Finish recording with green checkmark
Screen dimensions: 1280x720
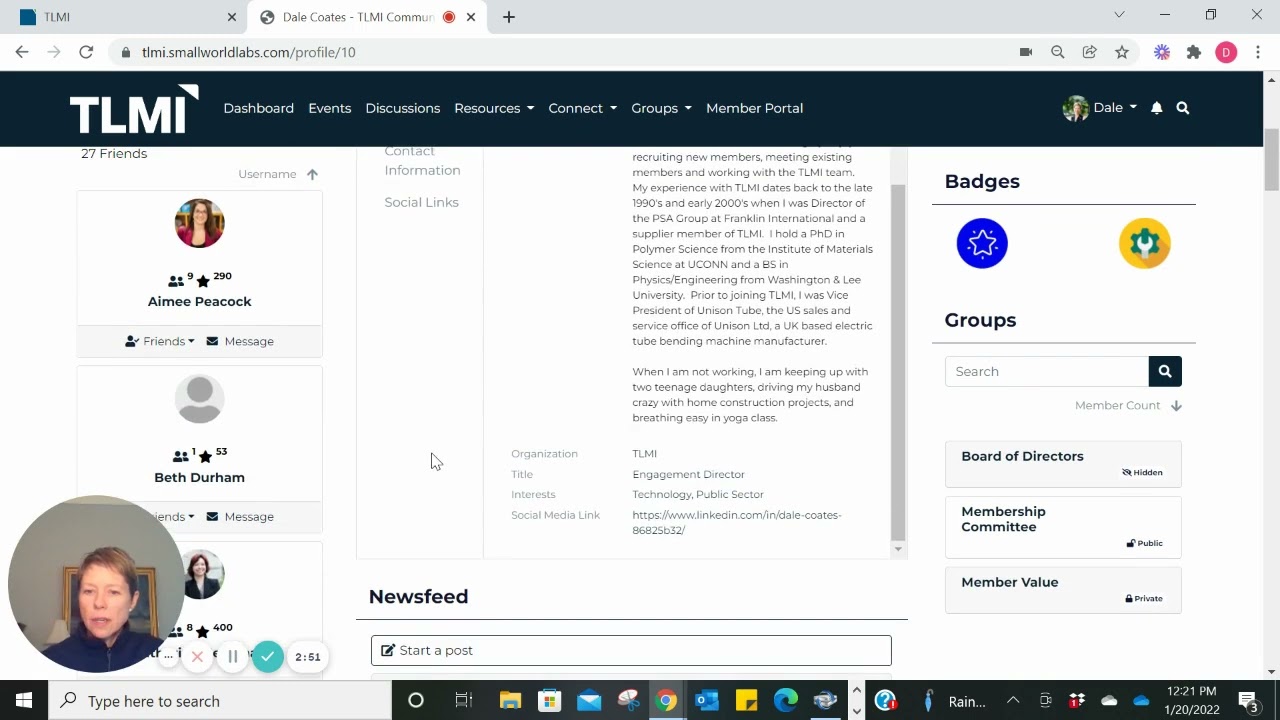[268, 657]
